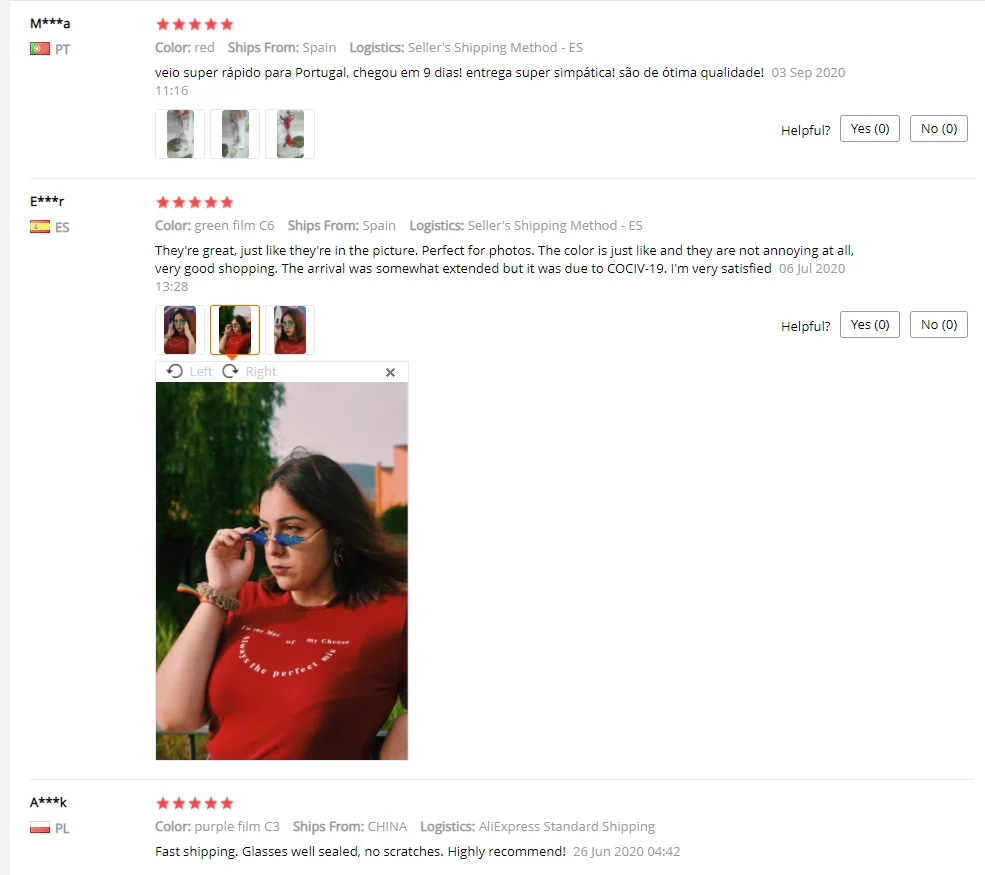Mark M***a's review unhelpful with No (0)
The height and width of the screenshot is (875, 985).
(x=939, y=129)
